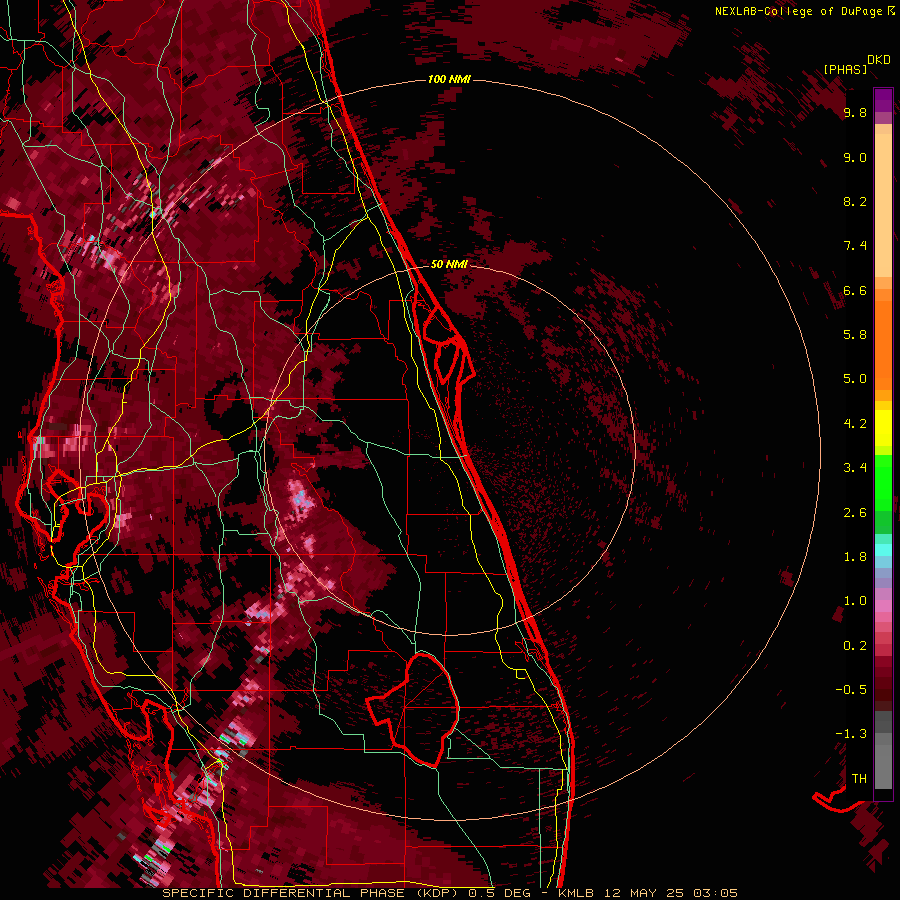The width and height of the screenshot is (900, 900).
Task: Click the 6.6 value on the color scale
Action: pyautogui.click(x=855, y=290)
